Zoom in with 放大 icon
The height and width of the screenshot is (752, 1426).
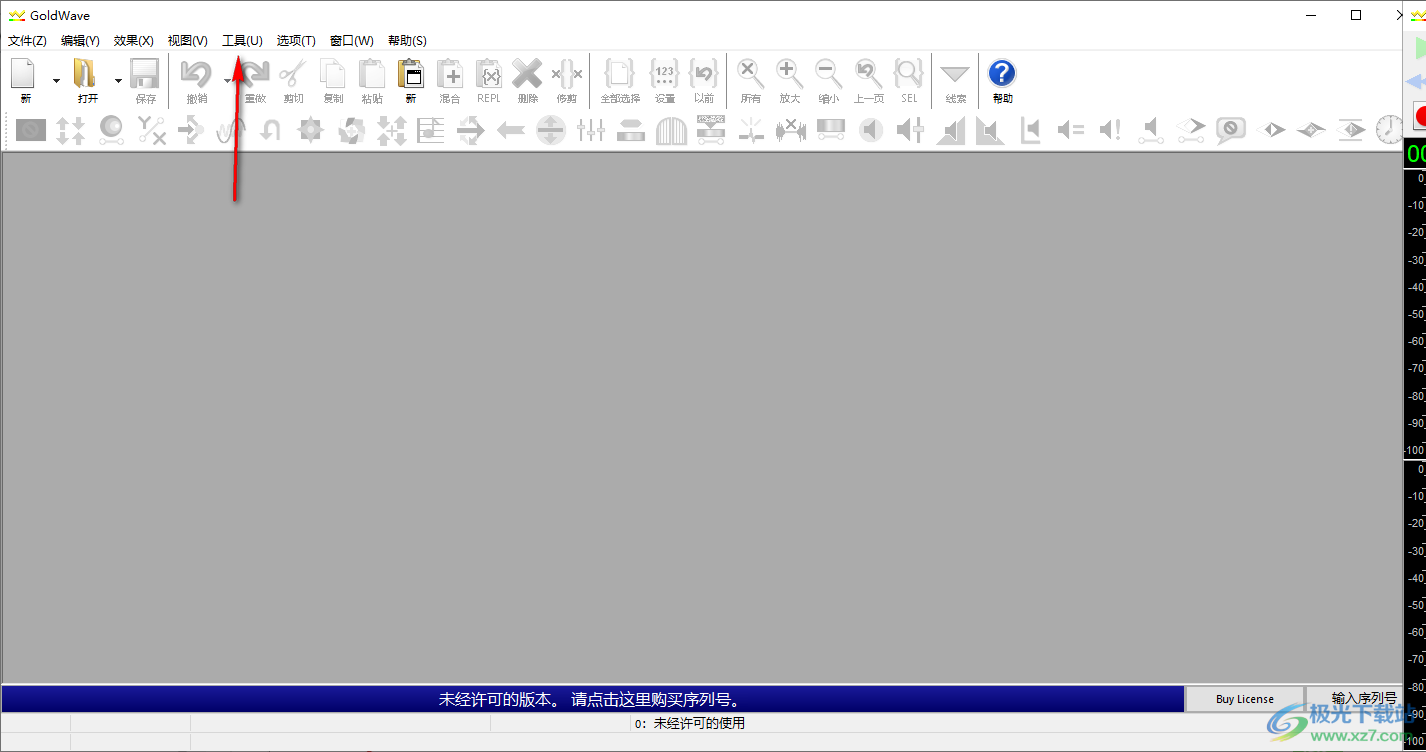790,80
